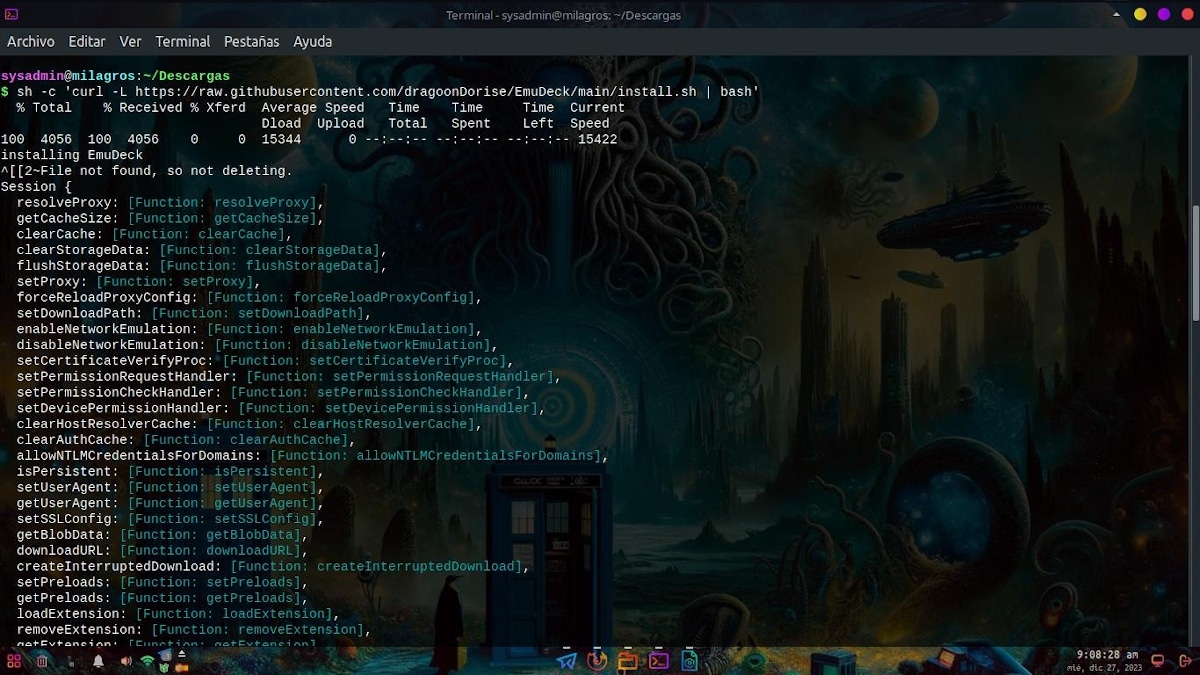Click the green package updater tray icon
Viewport: 1200px width, 675px height.
[164, 667]
